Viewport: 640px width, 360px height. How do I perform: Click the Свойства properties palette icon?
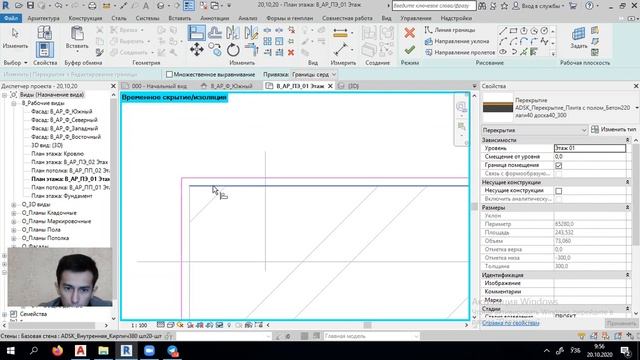tap(44, 50)
